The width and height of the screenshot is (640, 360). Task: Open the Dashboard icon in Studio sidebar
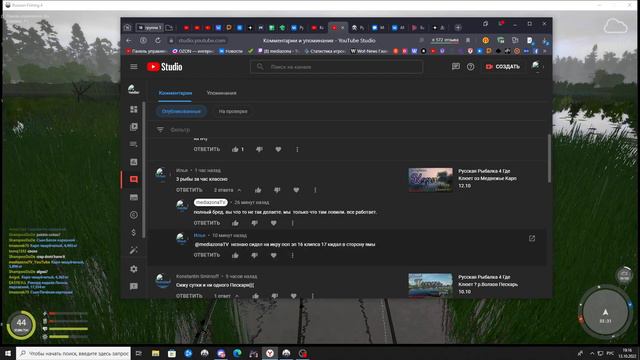click(x=133, y=109)
